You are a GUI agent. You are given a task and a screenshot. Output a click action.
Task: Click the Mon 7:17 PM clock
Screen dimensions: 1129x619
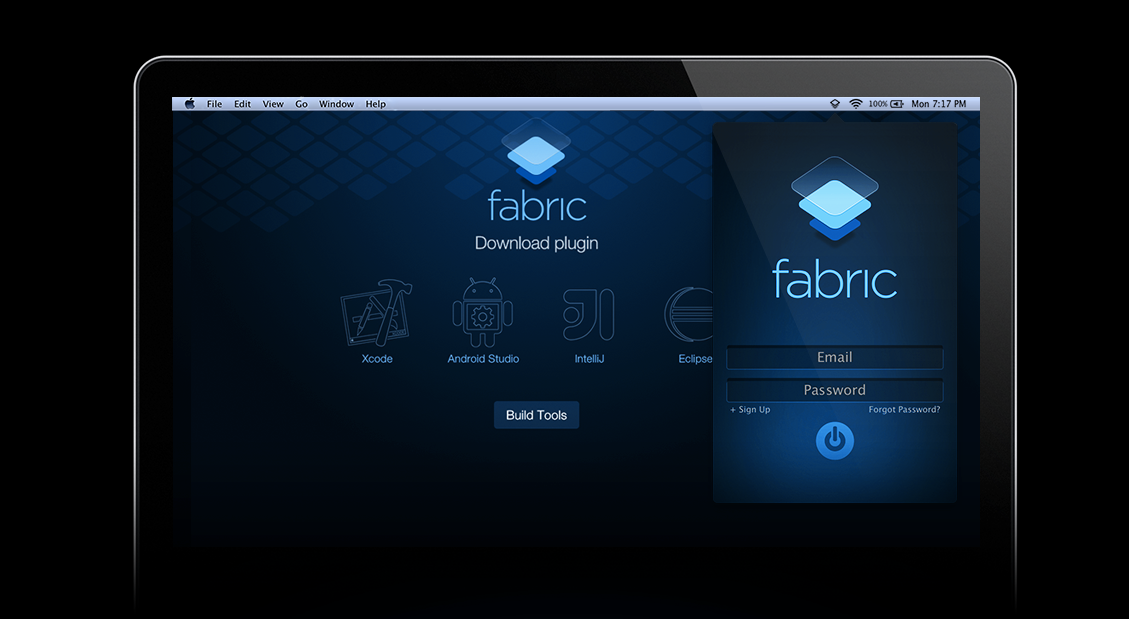coord(939,104)
